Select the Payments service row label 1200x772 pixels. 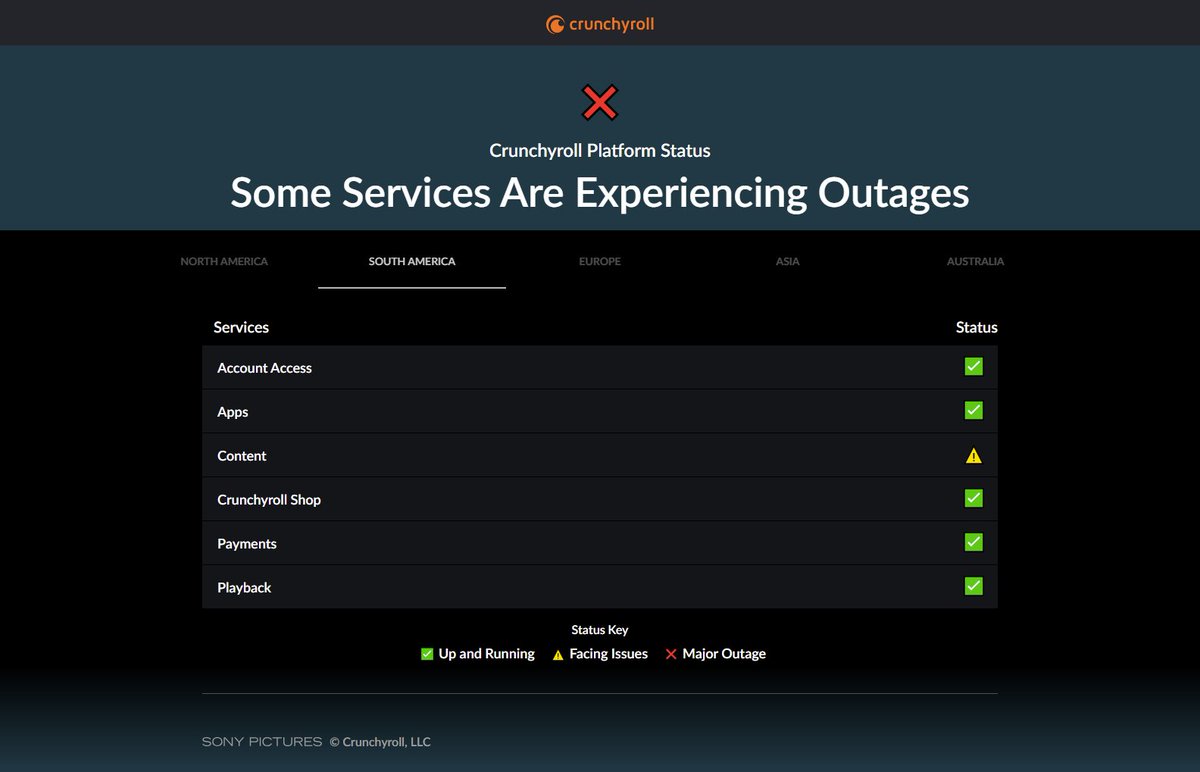247,544
